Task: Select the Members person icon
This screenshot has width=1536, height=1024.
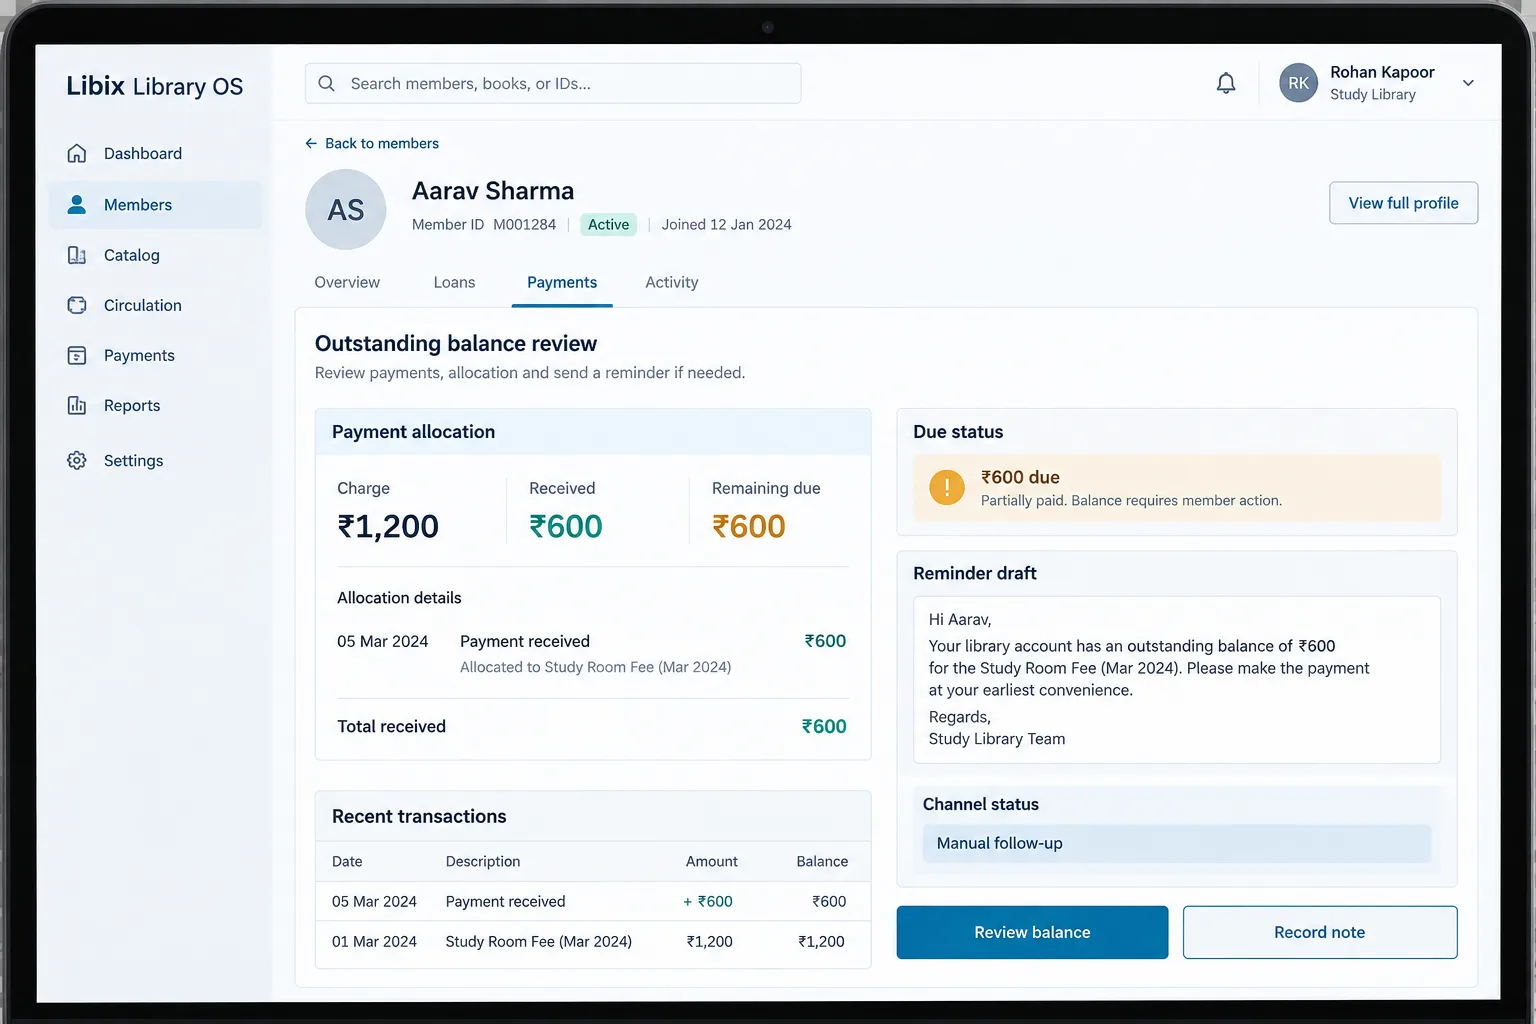Action: 77,204
